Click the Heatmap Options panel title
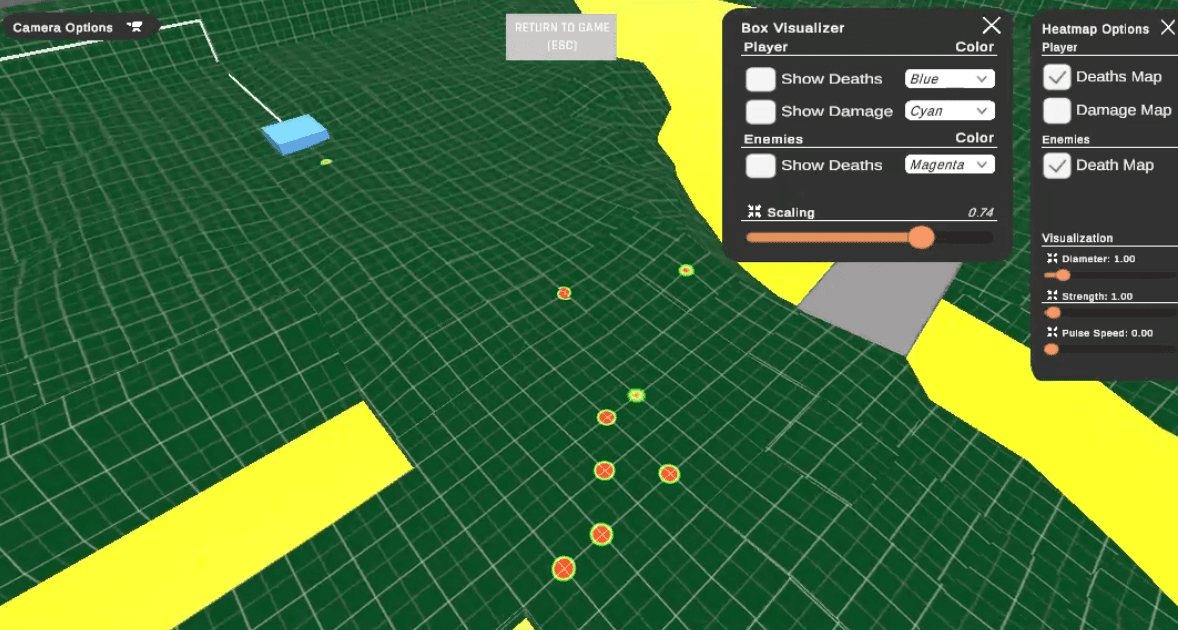 click(1095, 29)
